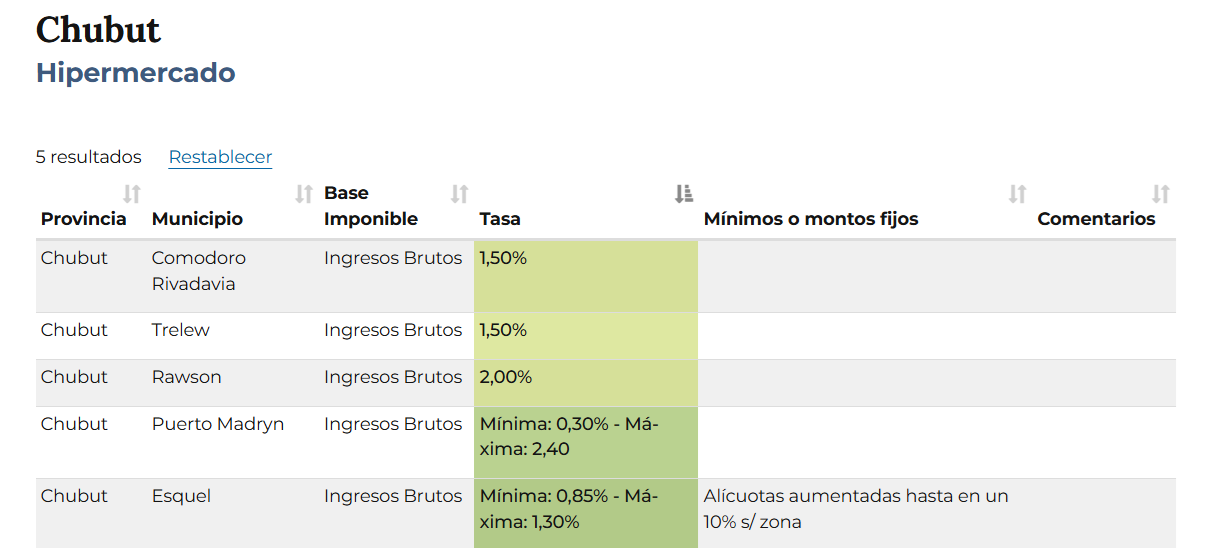Screen dimensions: 1215x548
Task: Click Restablecer link to reset filters
Action: tap(220, 157)
